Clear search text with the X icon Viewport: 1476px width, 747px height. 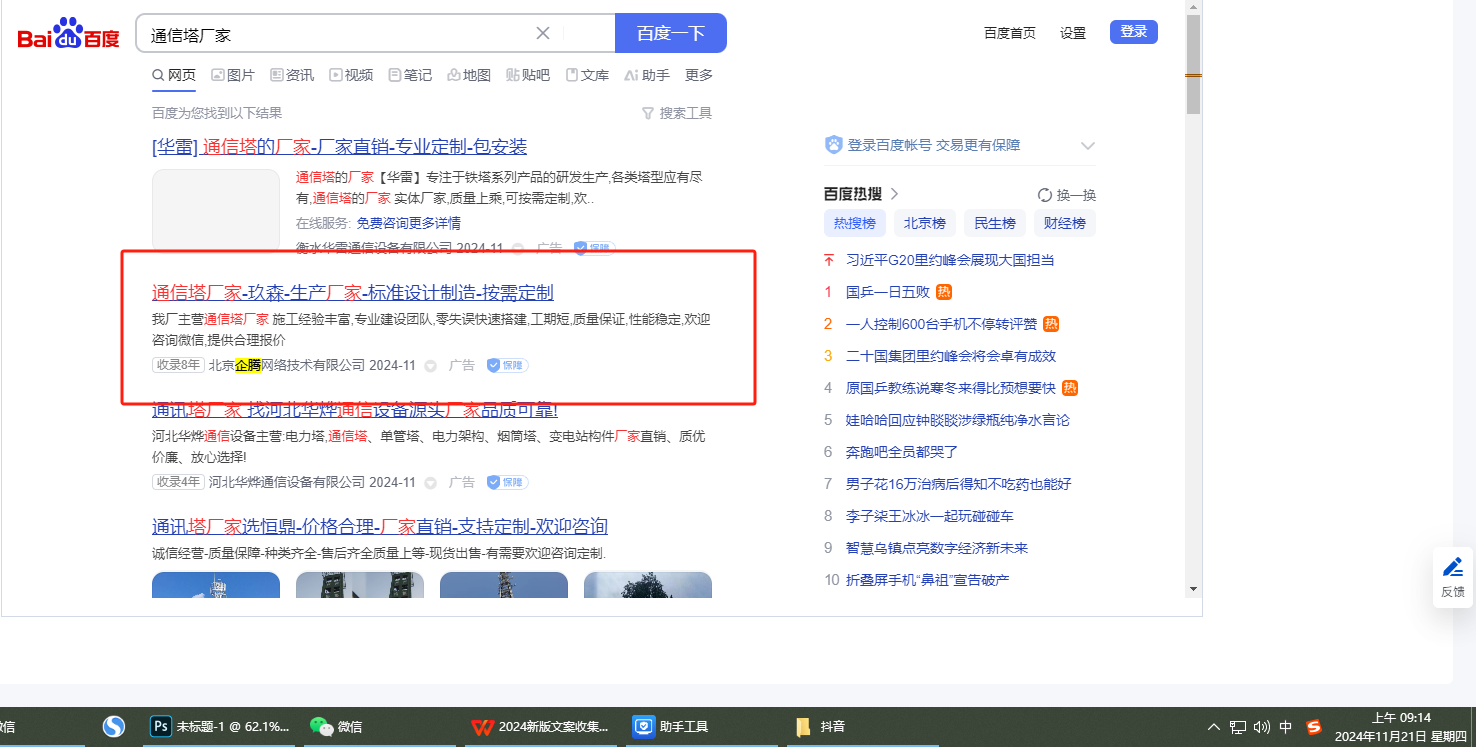[543, 33]
